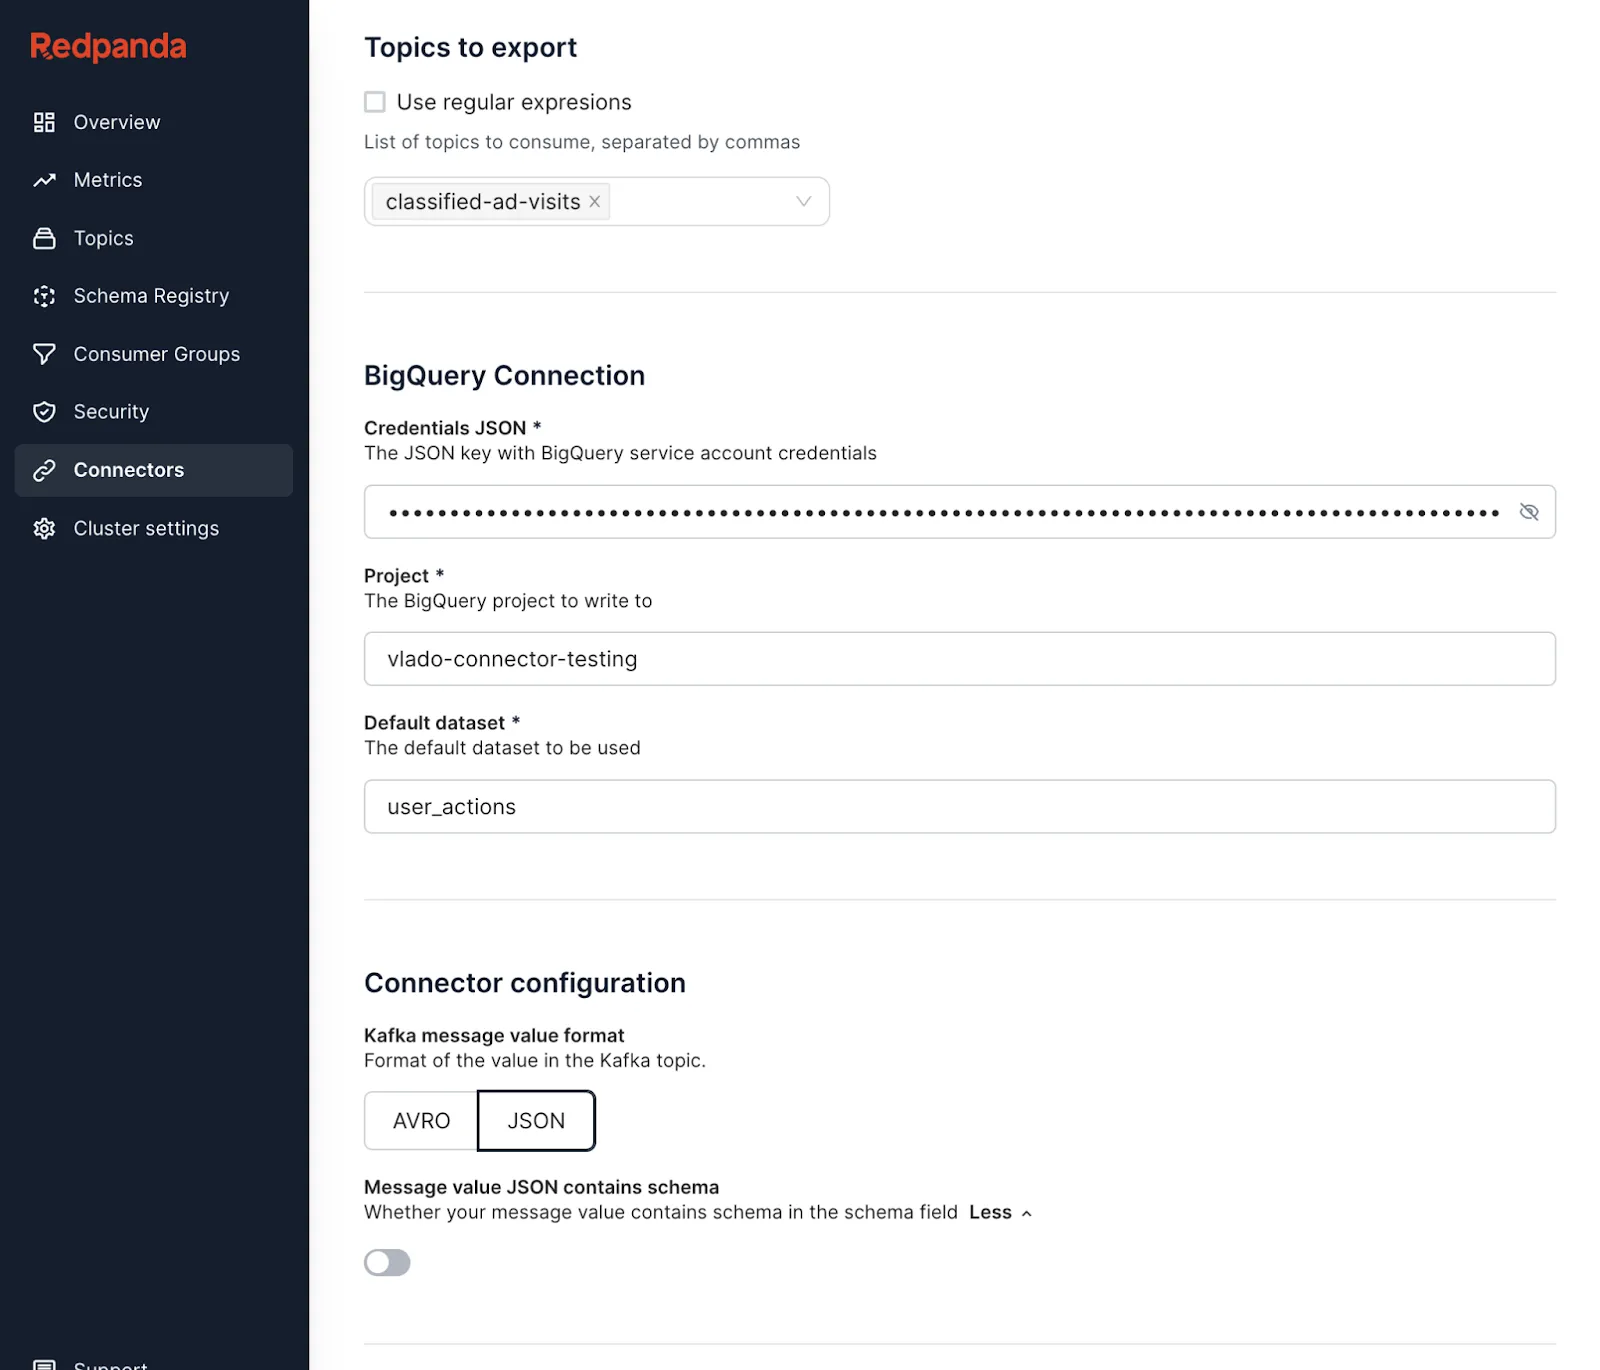Click the Project input field
Viewport: 1600px width, 1370px height.
[x=960, y=659]
